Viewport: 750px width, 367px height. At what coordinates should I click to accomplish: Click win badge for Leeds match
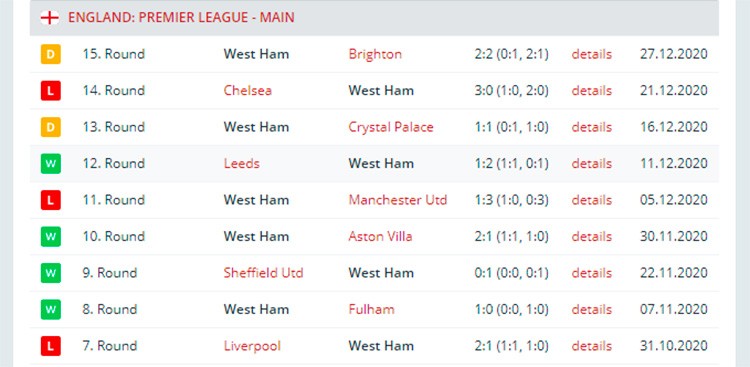[51, 164]
